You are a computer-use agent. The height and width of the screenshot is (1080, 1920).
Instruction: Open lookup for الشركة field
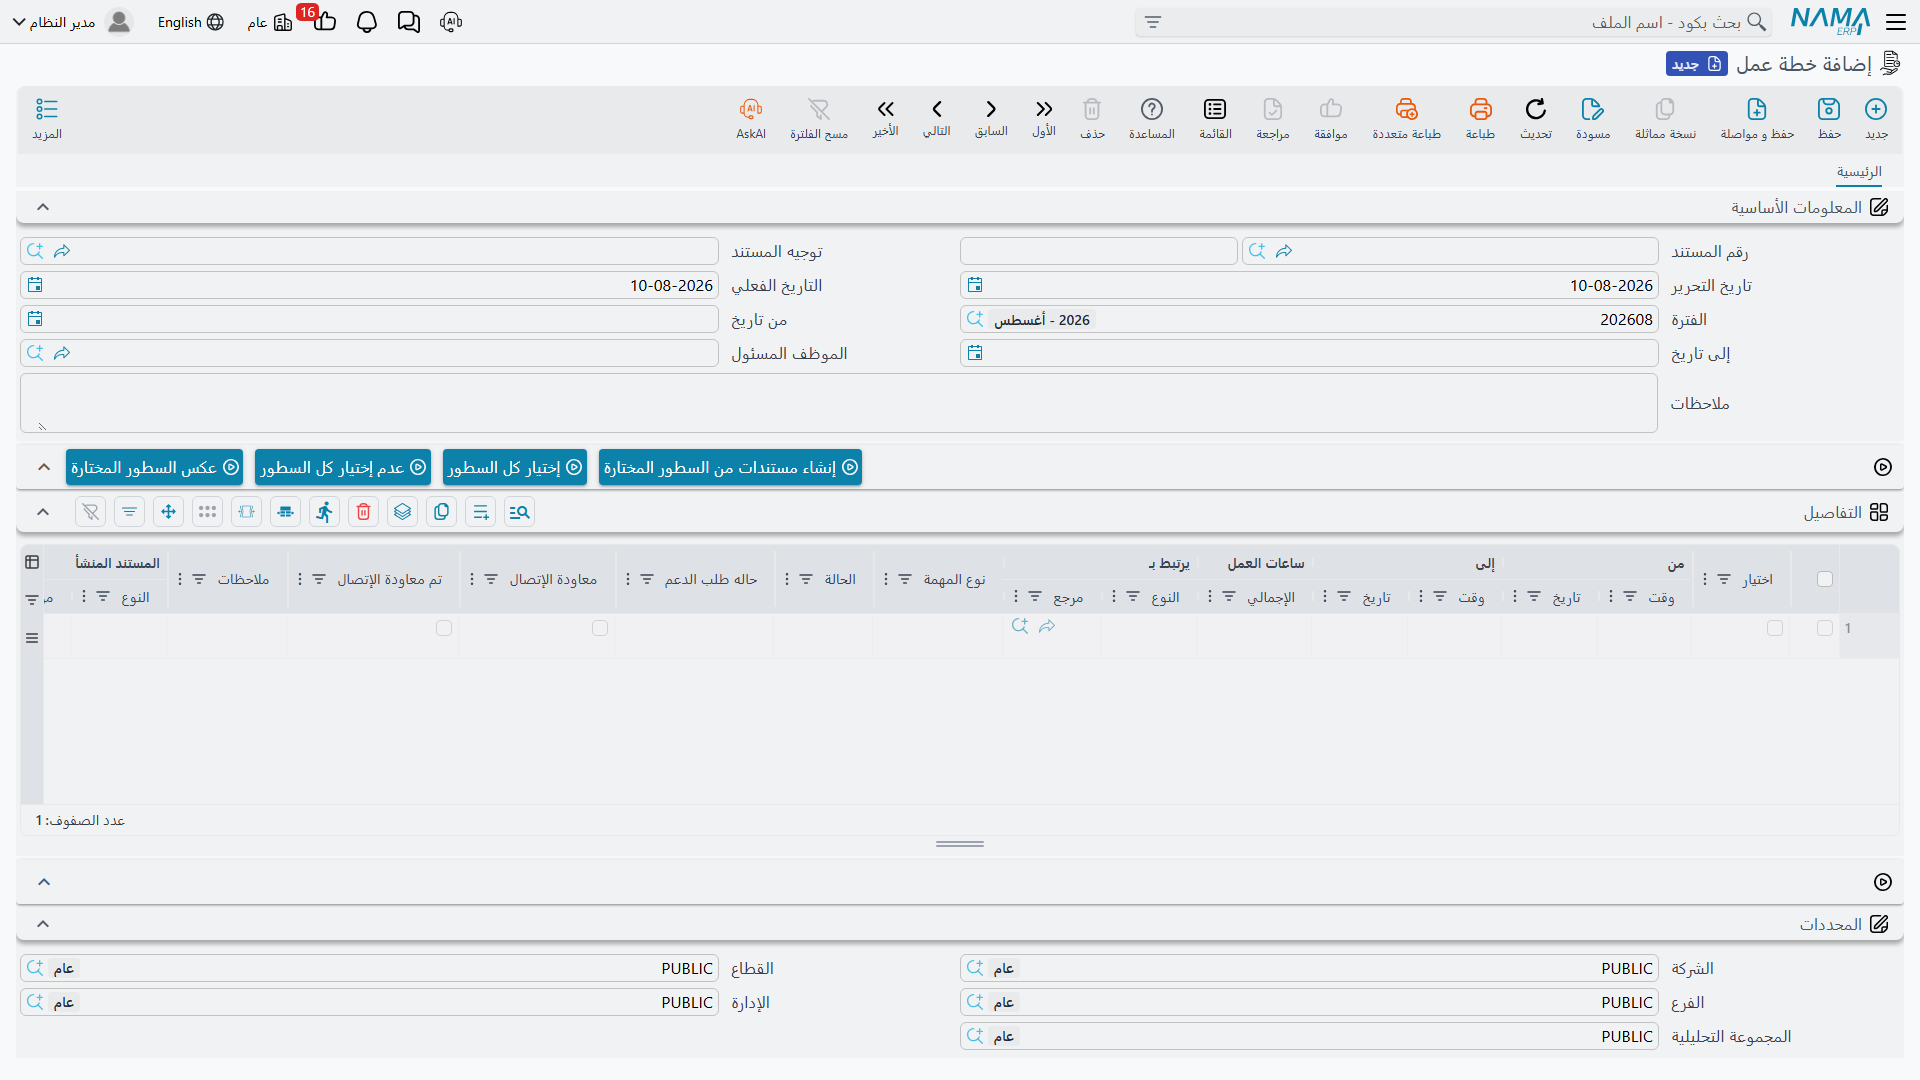click(975, 968)
